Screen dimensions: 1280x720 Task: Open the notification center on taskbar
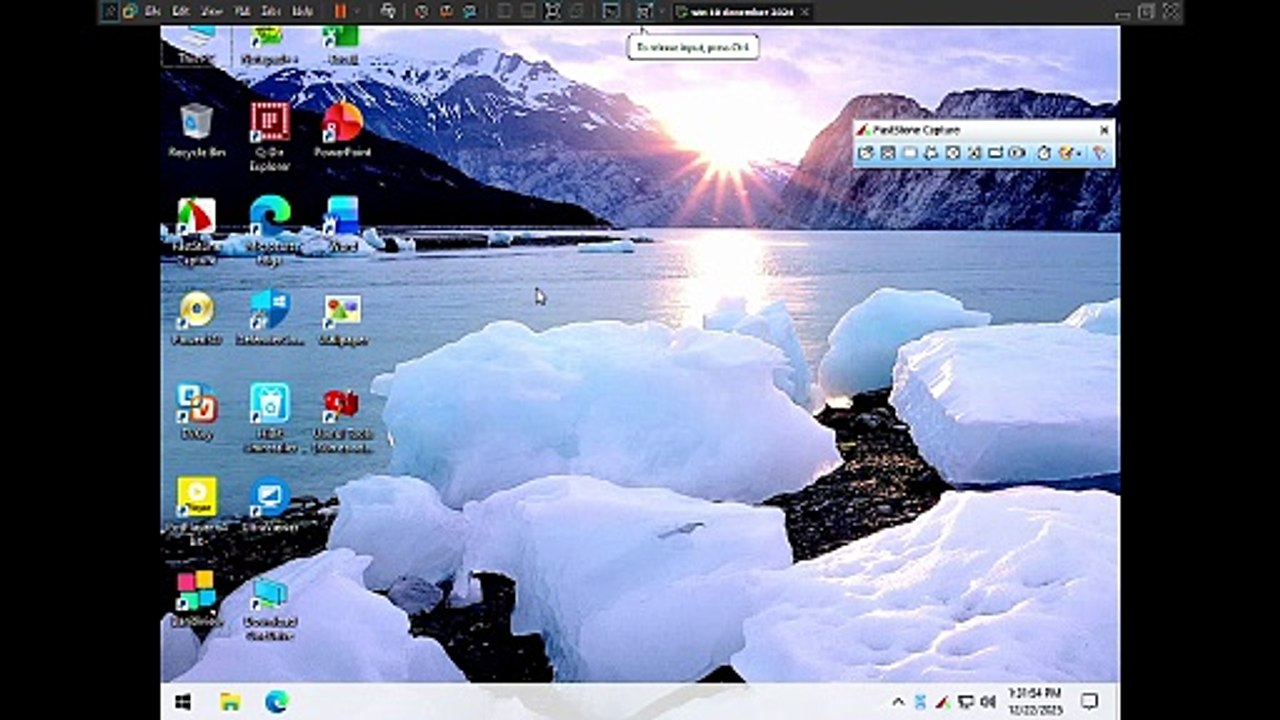pyautogui.click(x=1089, y=701)
